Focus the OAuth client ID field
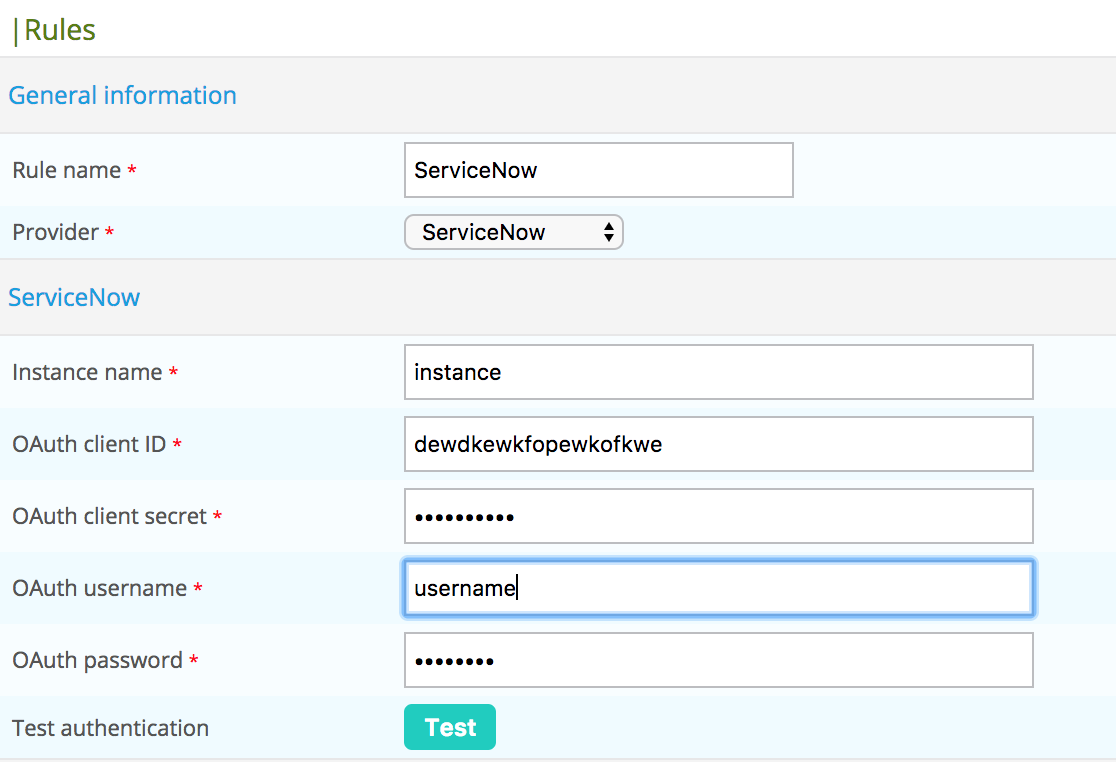1116x762 pixels. [x=719, y=444]
